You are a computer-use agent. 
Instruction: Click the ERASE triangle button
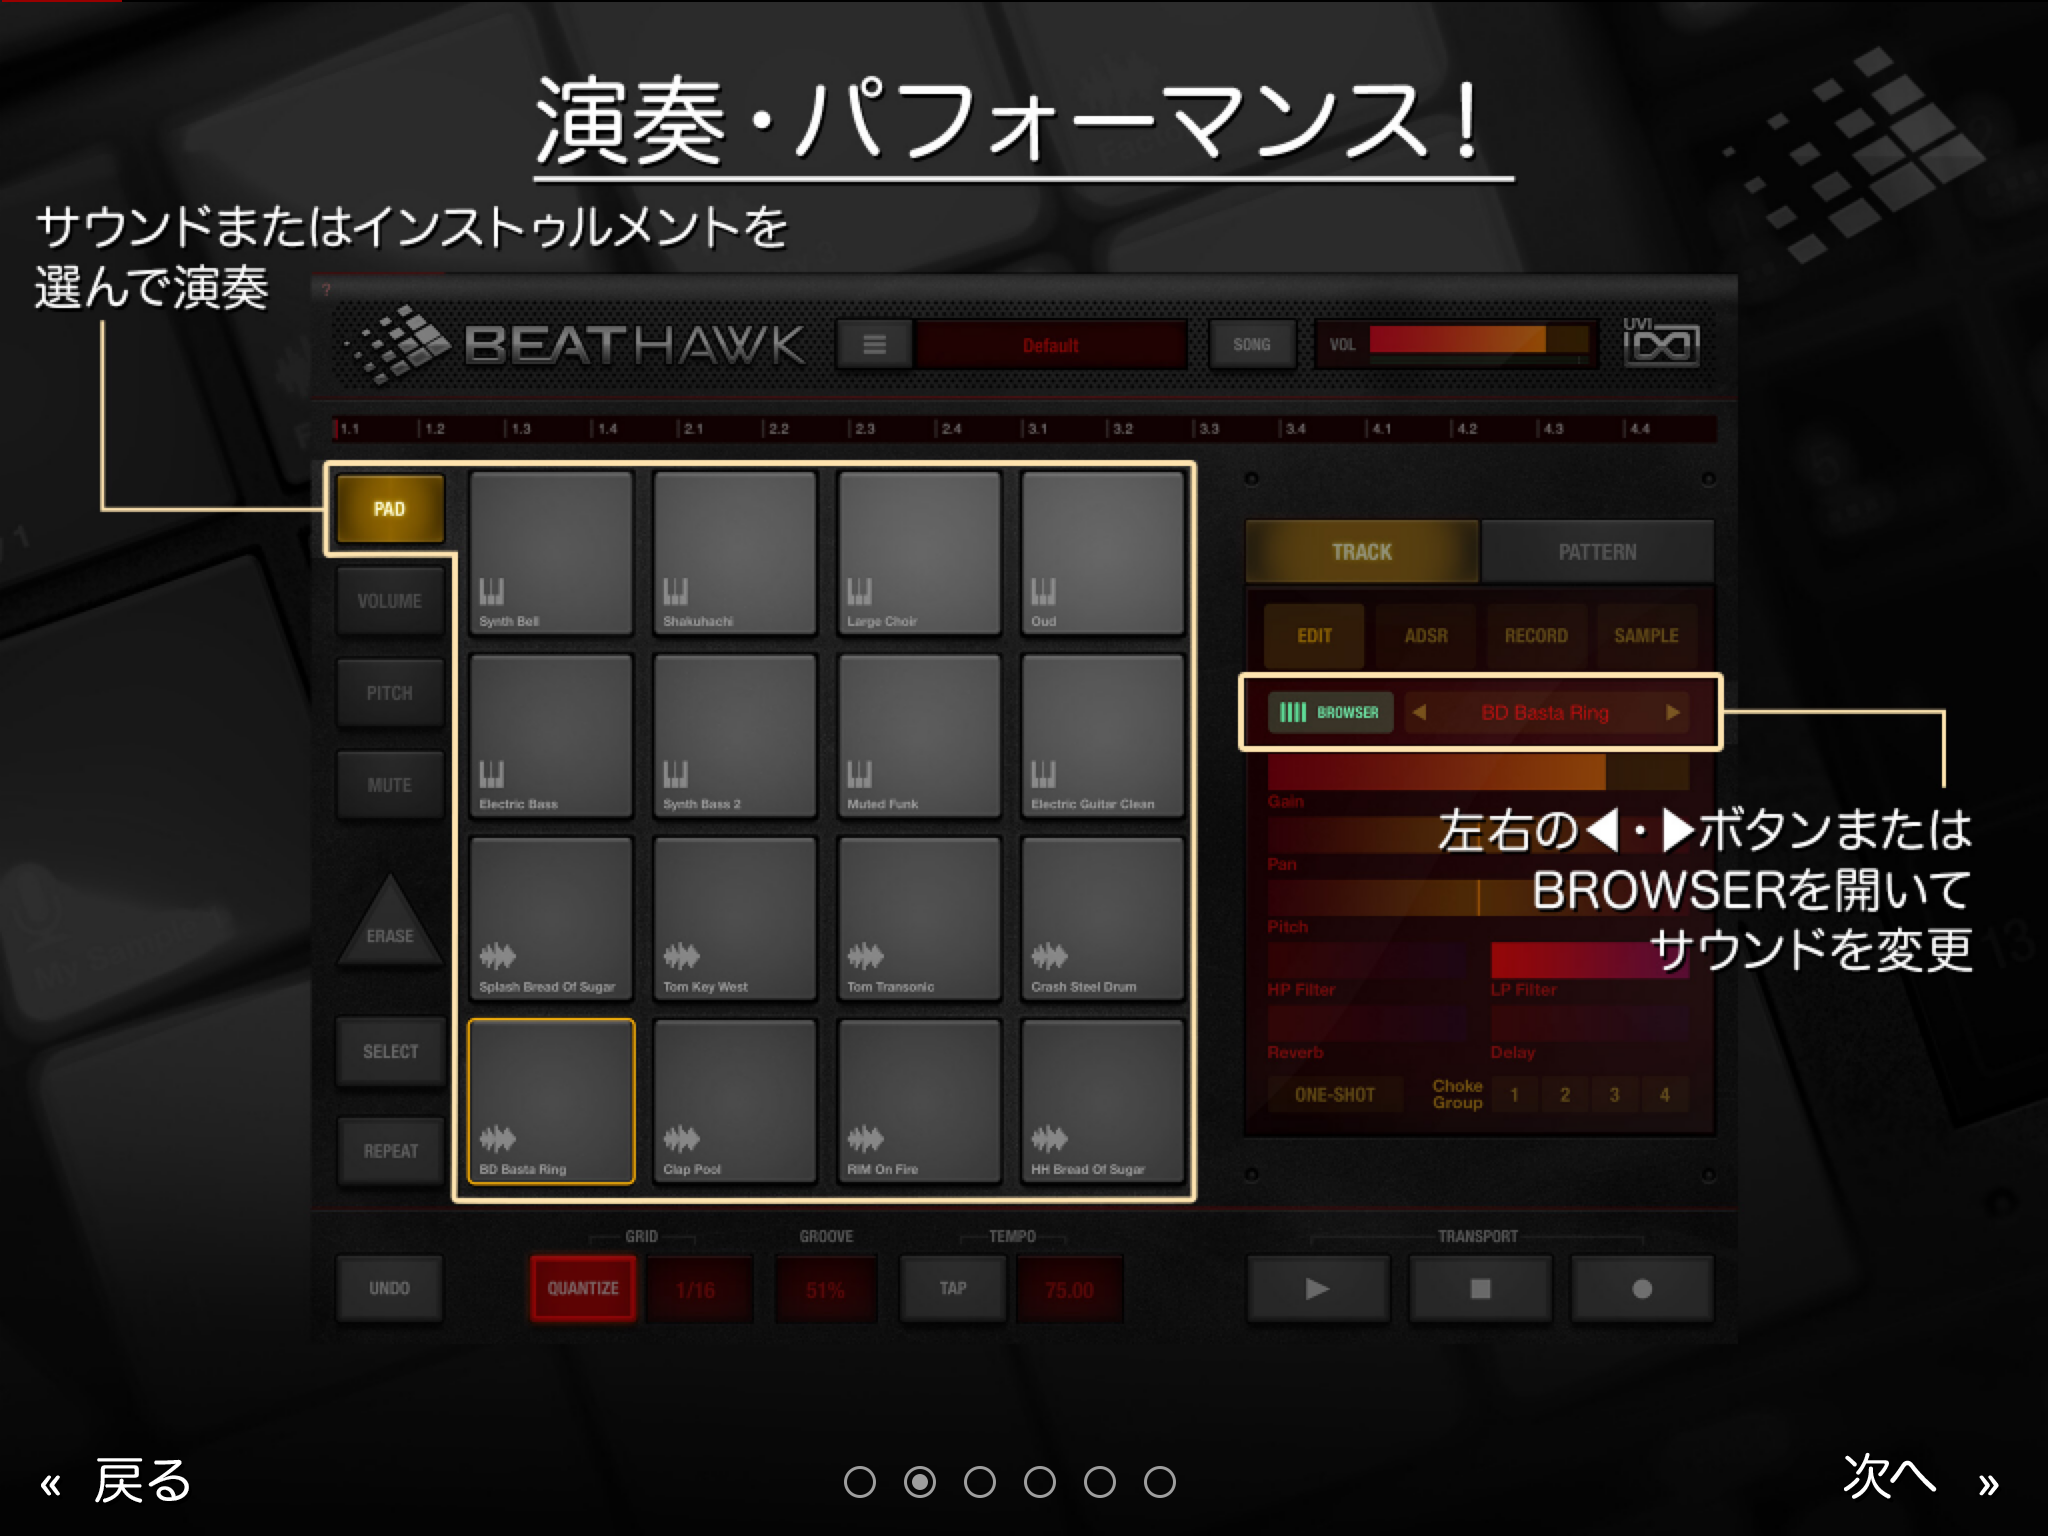tap(390, 922)
